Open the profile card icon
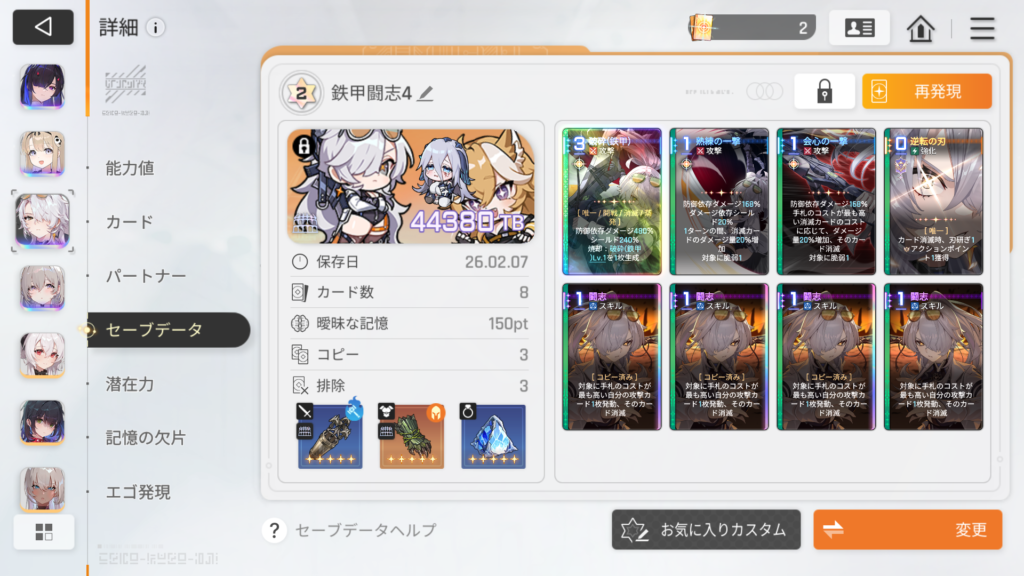Viewport: 1024px width, 576px height. tap(859, 27)
